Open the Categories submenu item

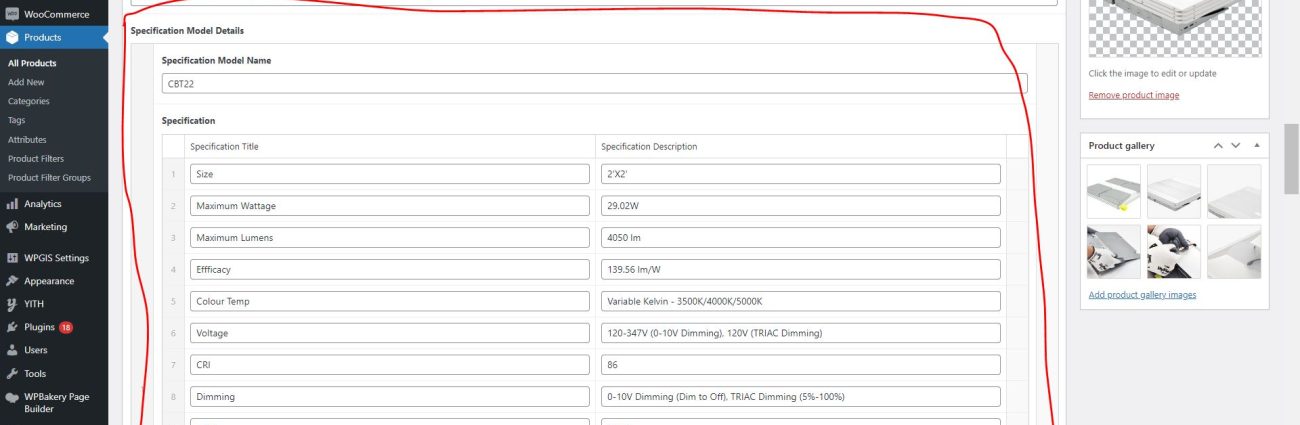[x=28, y=101]
